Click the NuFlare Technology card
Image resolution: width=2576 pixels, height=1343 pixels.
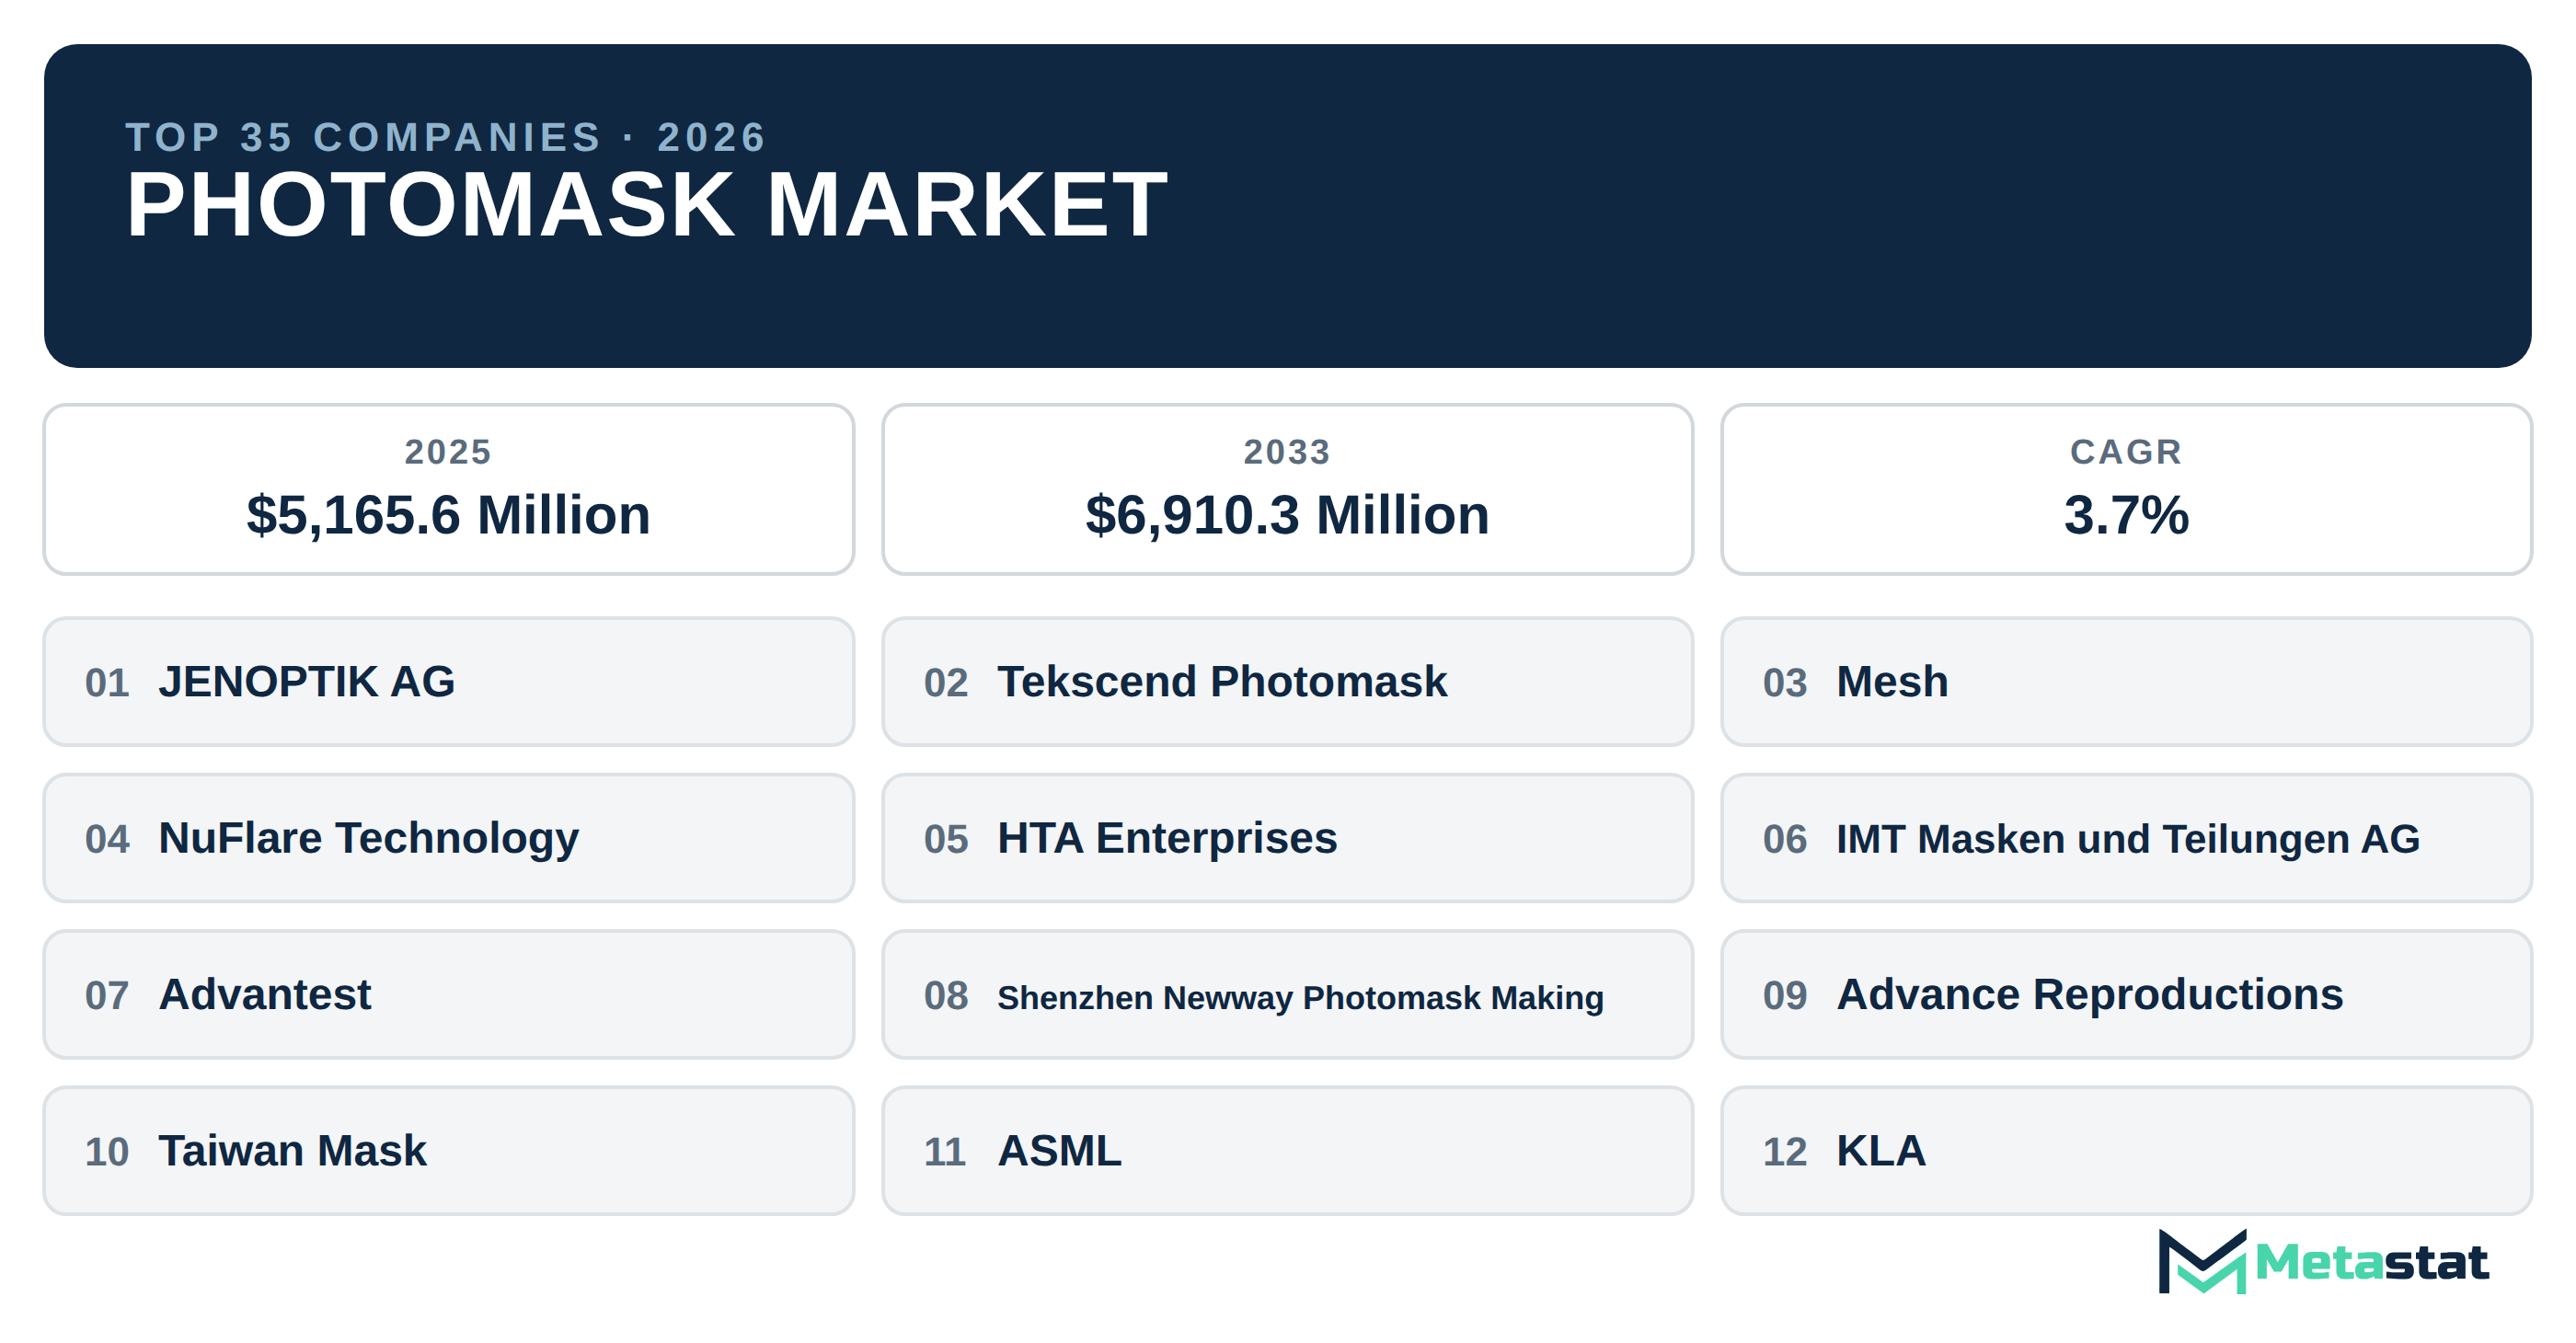pos(449,838)
